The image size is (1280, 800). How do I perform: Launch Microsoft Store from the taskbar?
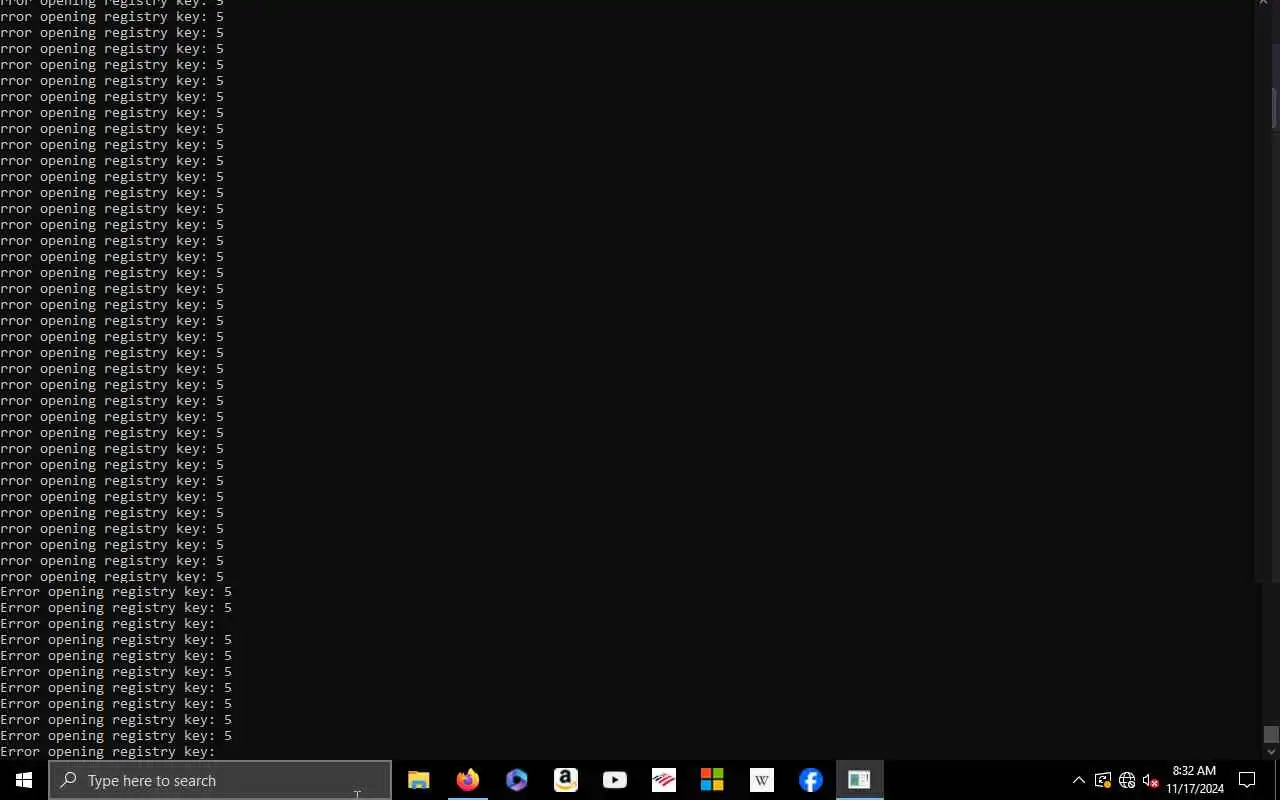pyautogui.click(x=712, y=780)
